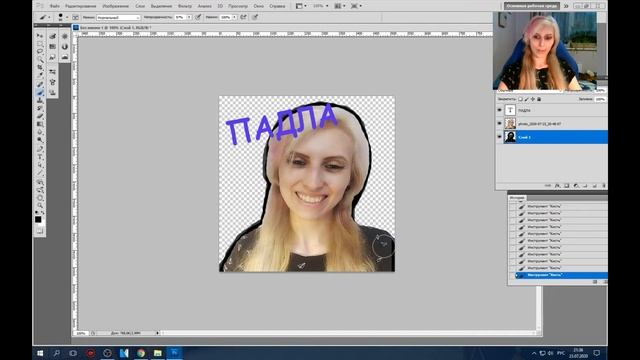Image resolution: width=640 pixels, height=360 pixels.
Task: Open Chrome from the taskbar
Action: click(141, 353)
